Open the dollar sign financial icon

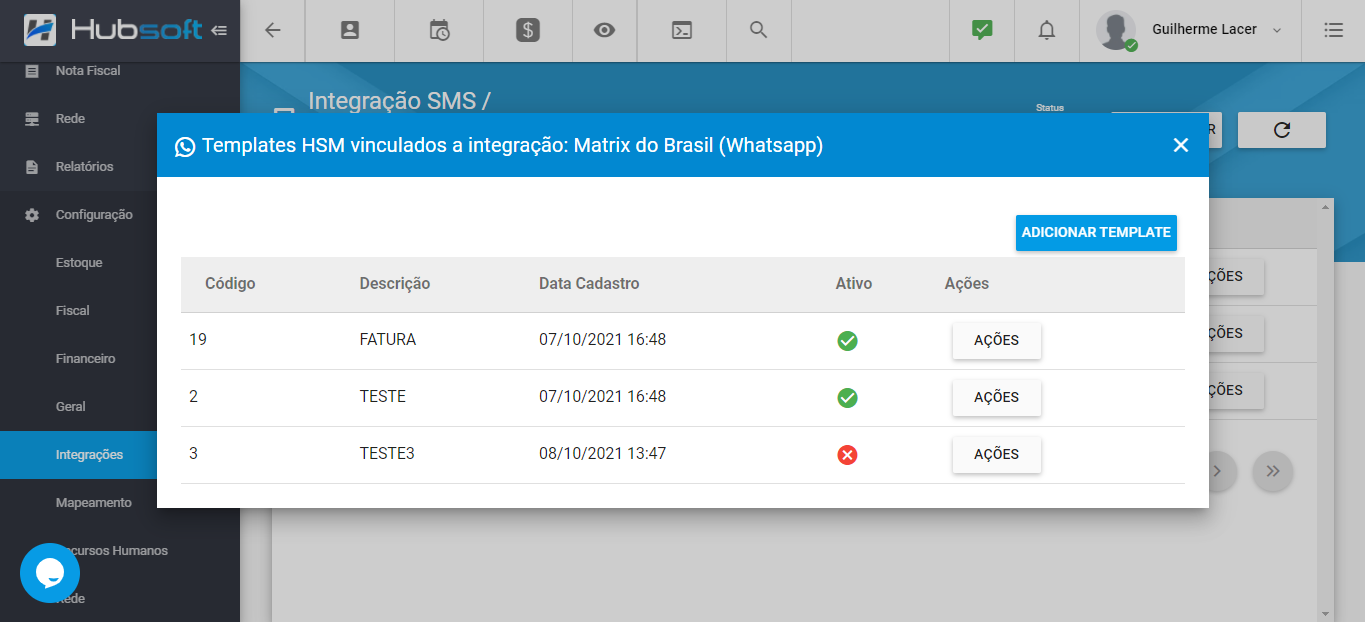coord(528,30)
